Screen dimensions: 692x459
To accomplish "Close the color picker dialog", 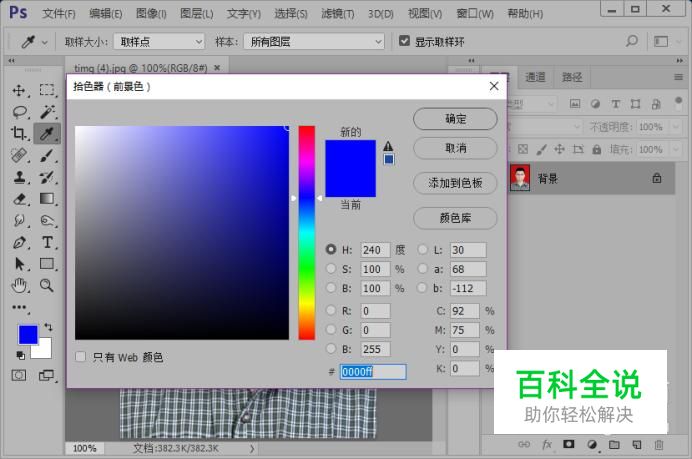I will click(x=494, y=86).
